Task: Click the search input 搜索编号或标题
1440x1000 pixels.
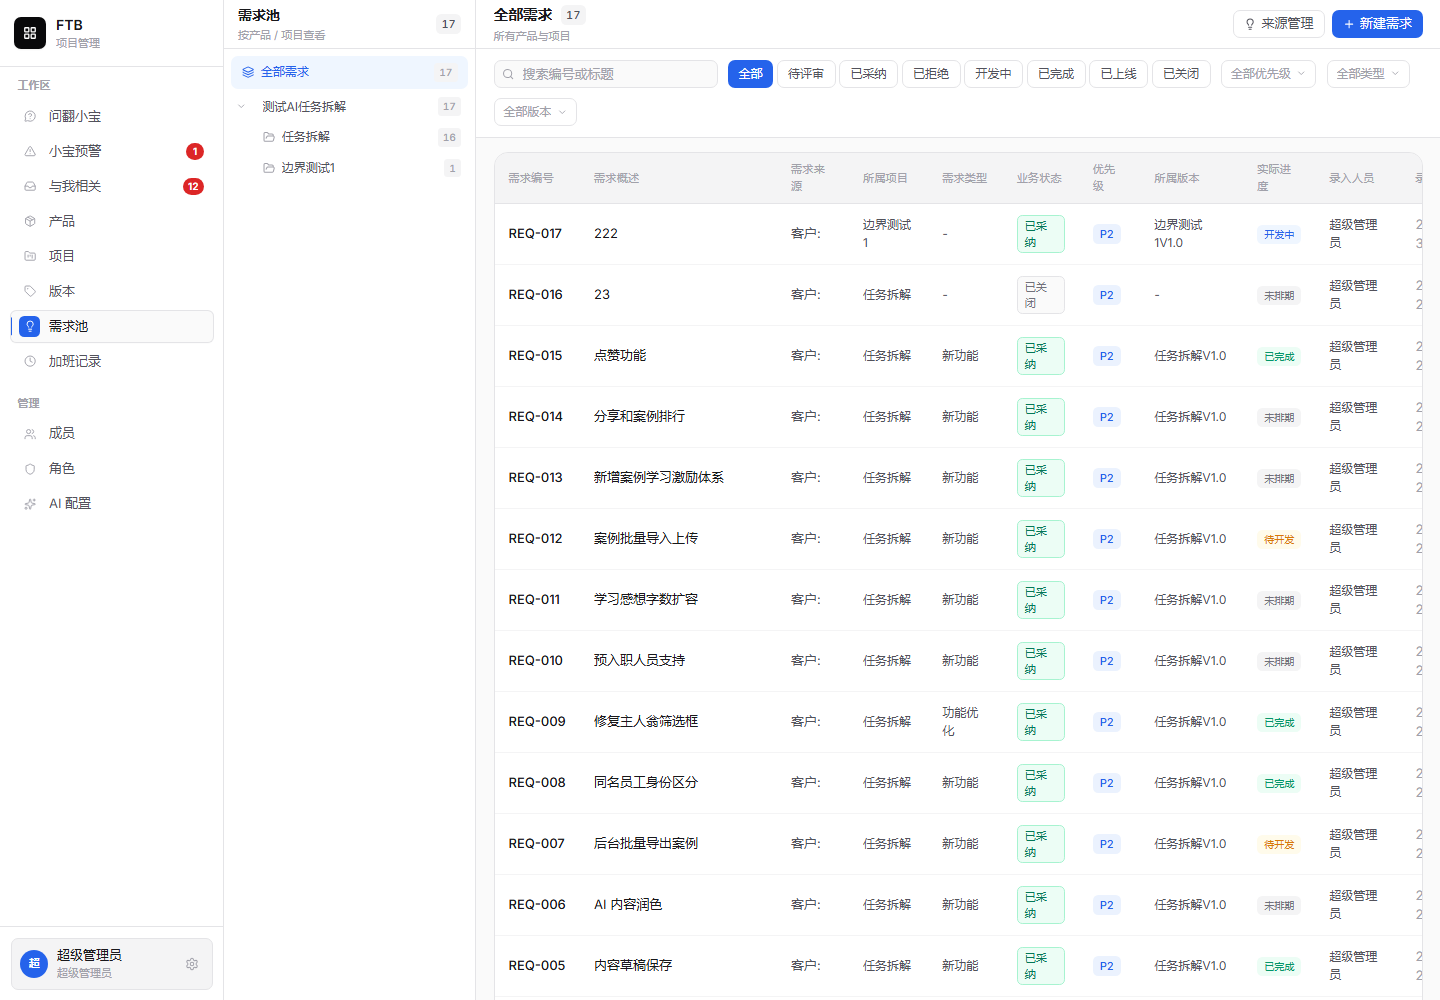Action: coord(606,74)
